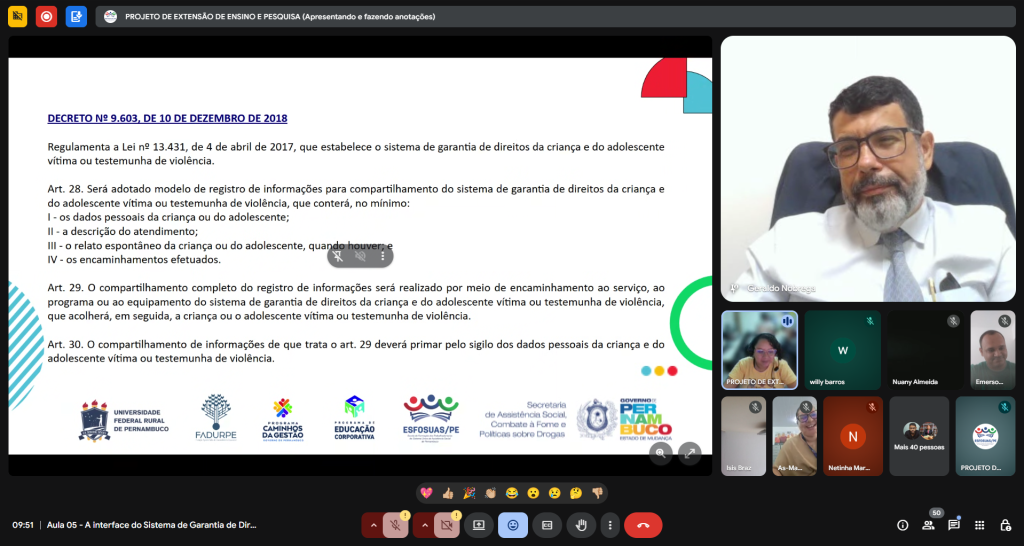This screenshot has width=1024, height=546.
Task: Open the three-dot options on the presentation overlay
Action: pyautogui.click(x=382, y=256)
